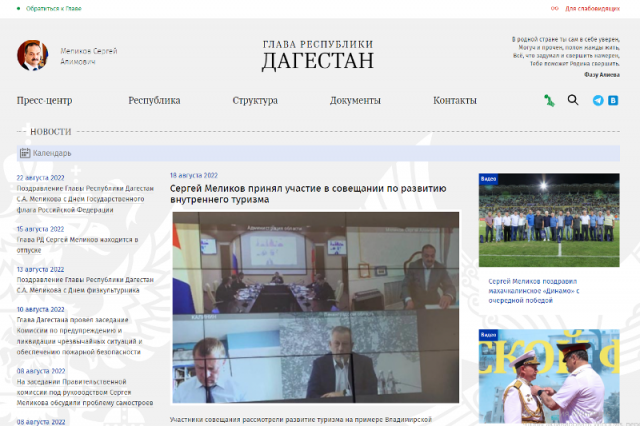Open the green Dagestan map icon
This screenshot has height=426, width=640.
click(x=548, y=100)
